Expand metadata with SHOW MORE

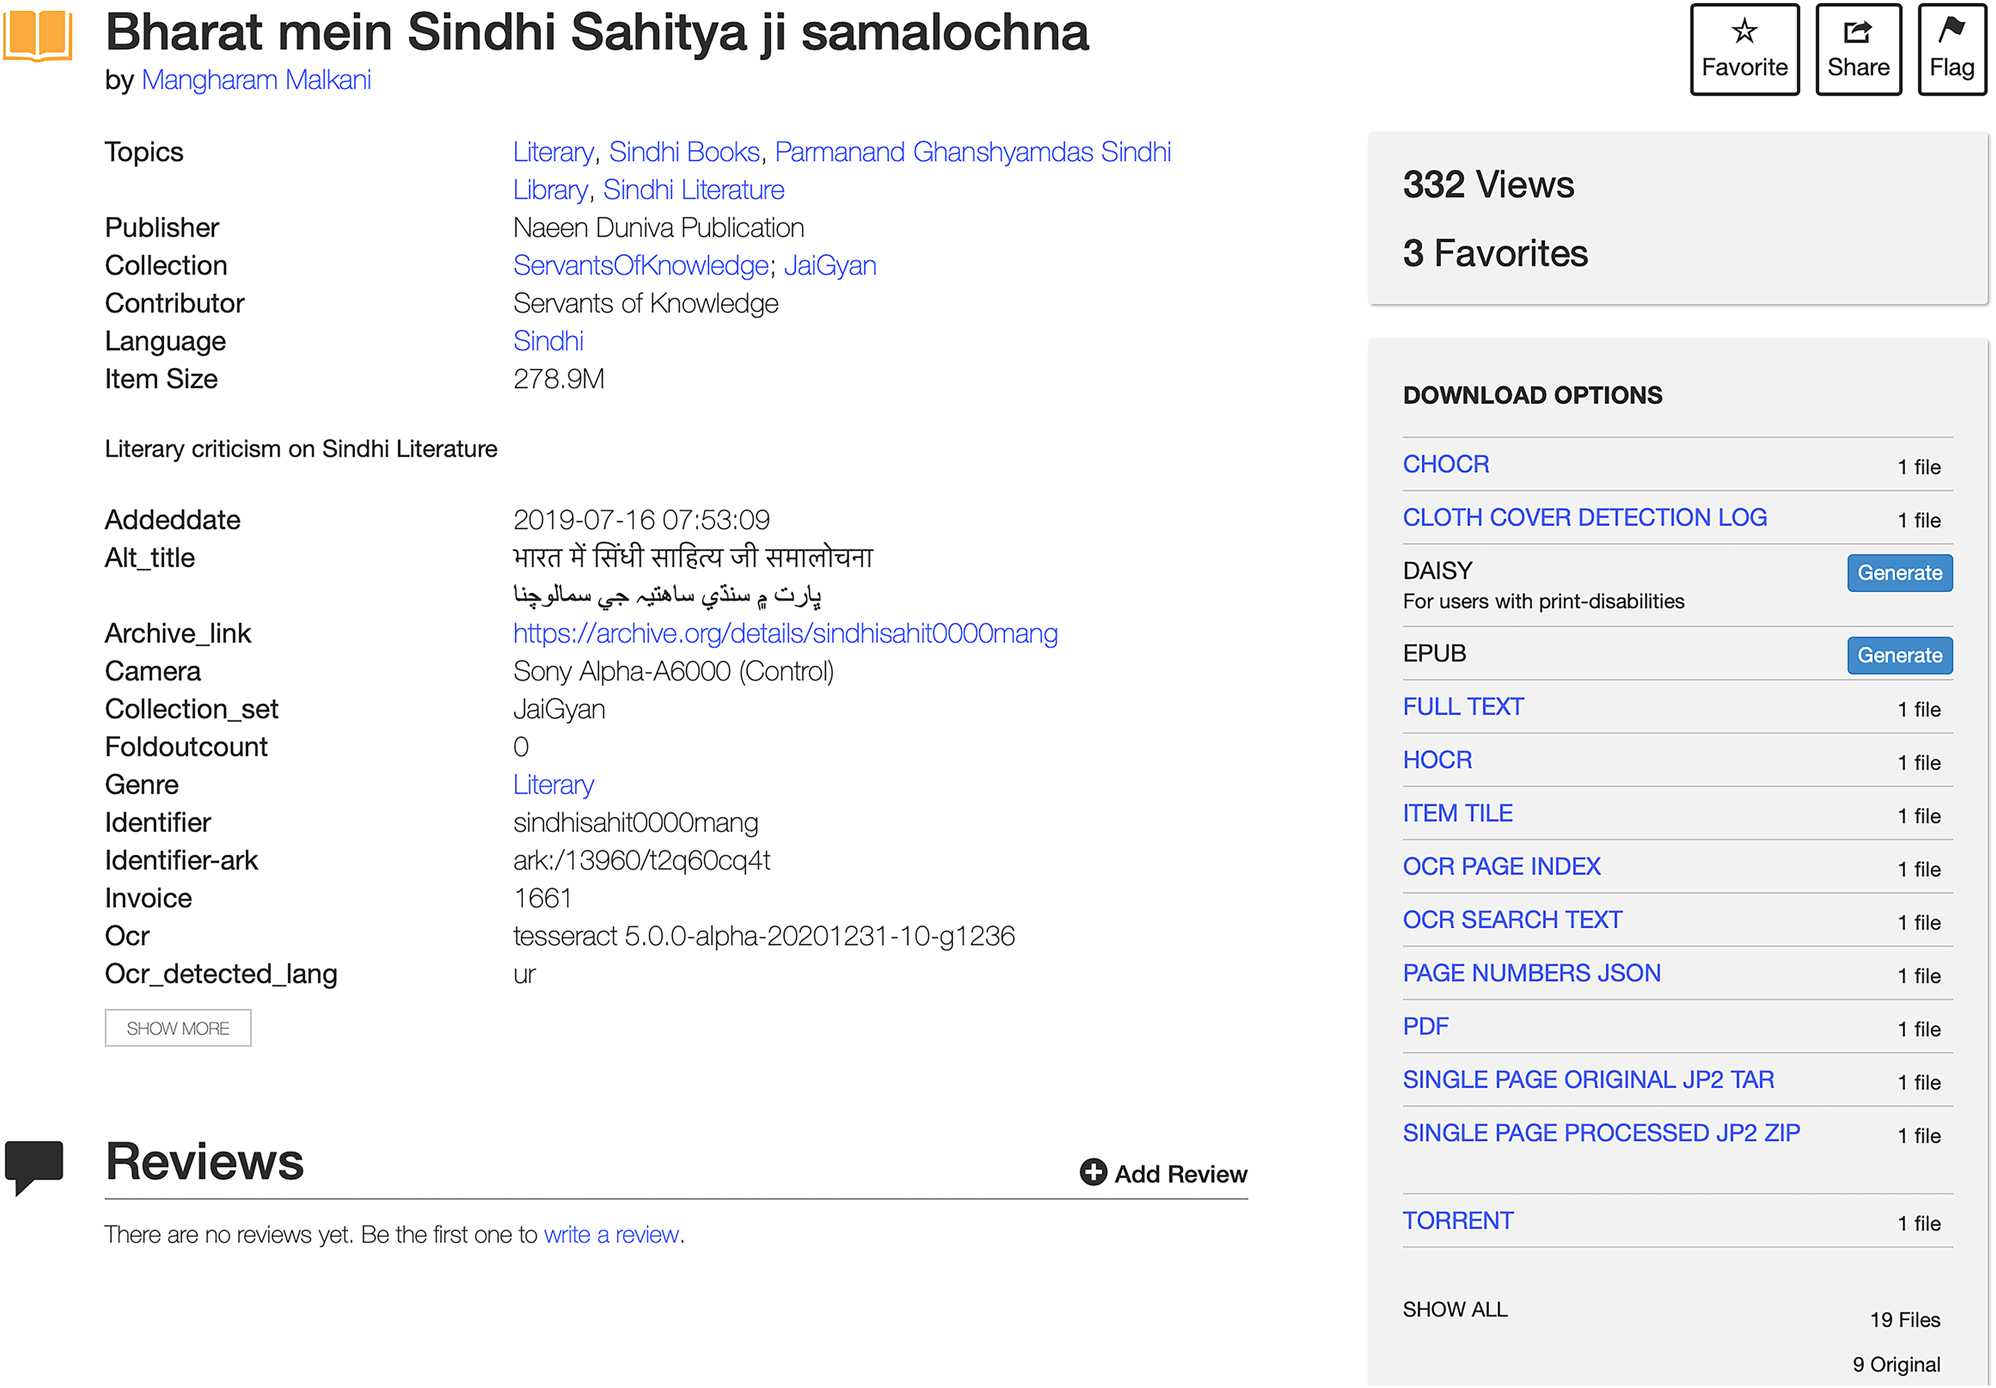[x=178, y=1028]
